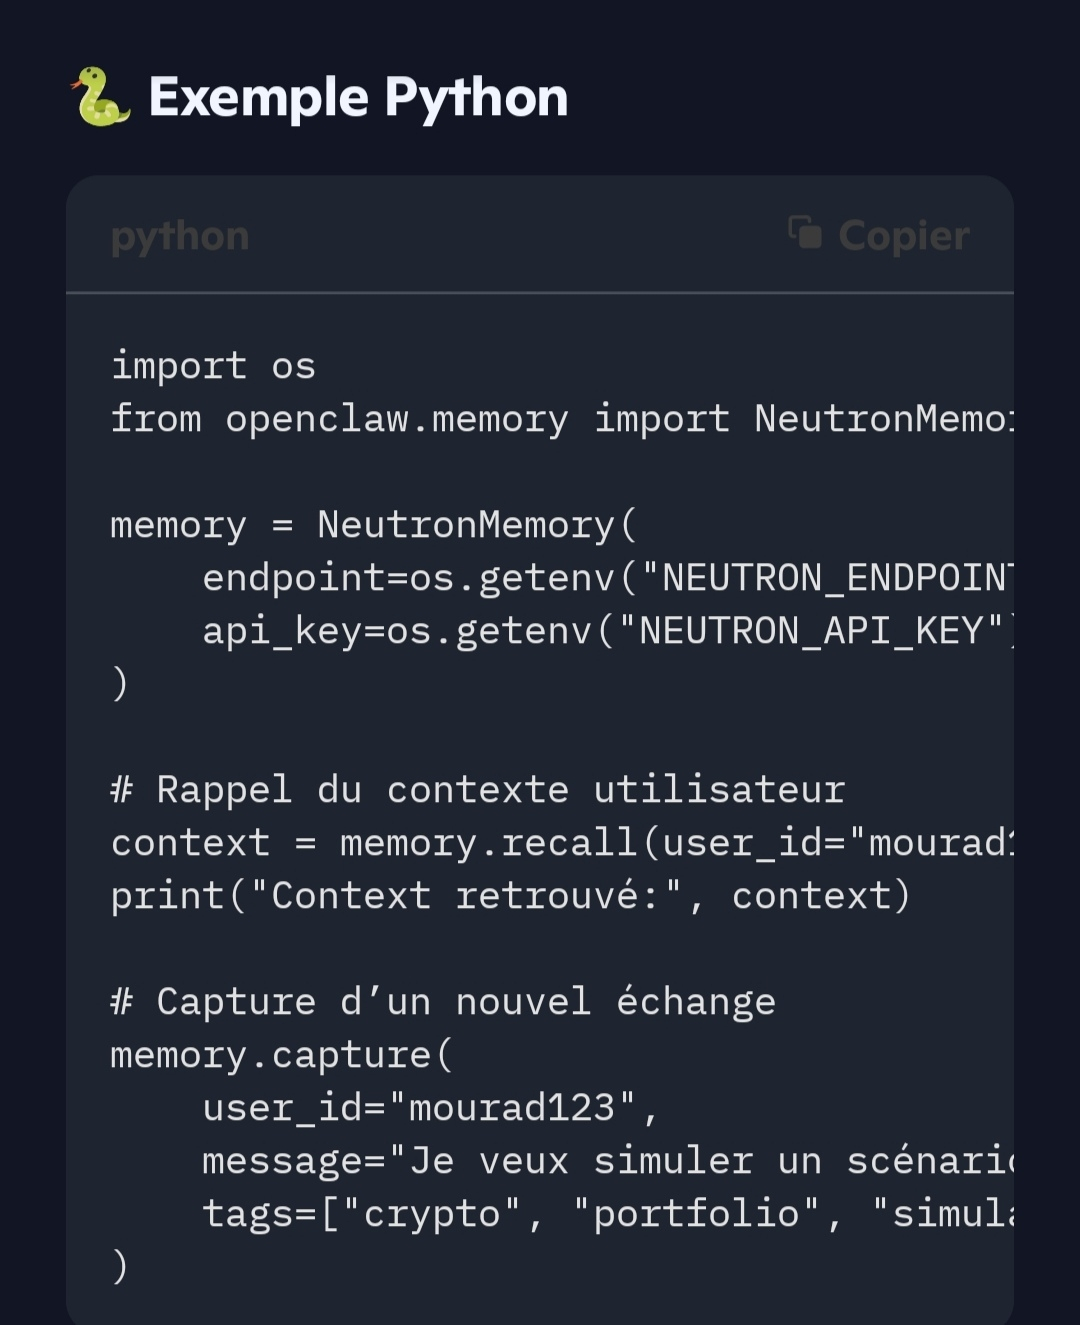Click the python language label
Screen dimensions: 1080x1325
click(180, 236)
